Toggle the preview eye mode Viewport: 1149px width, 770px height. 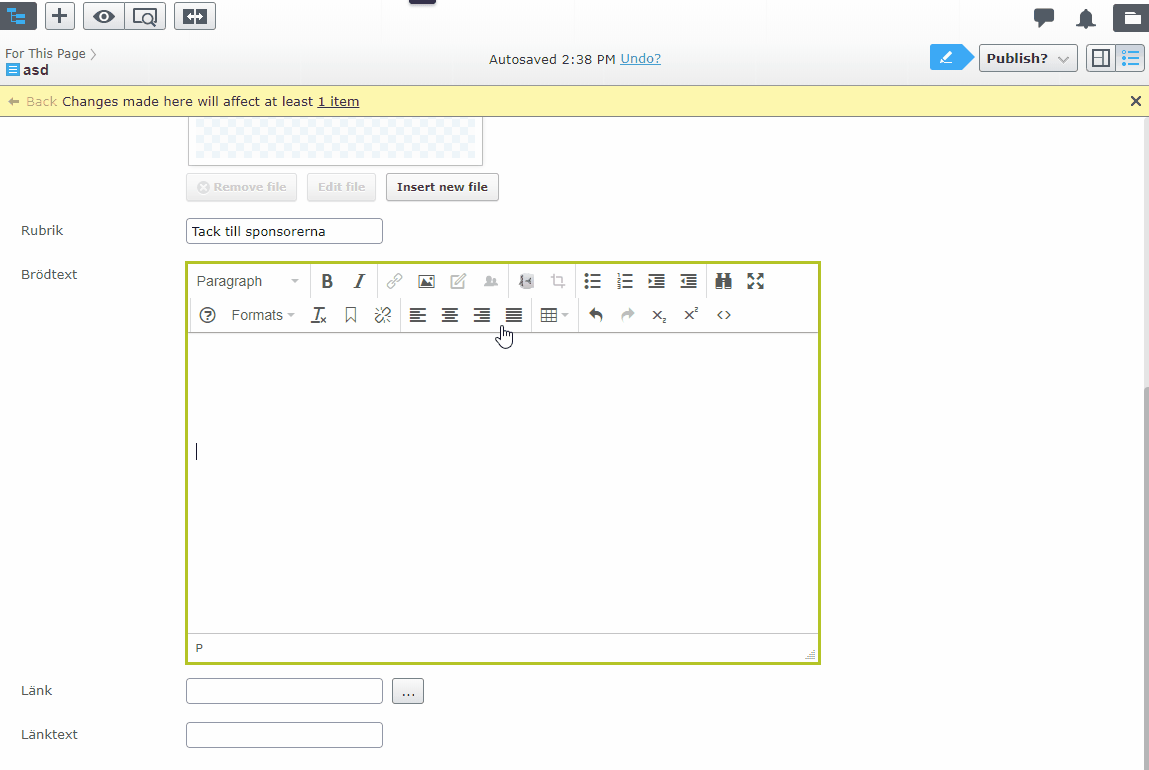104,16
